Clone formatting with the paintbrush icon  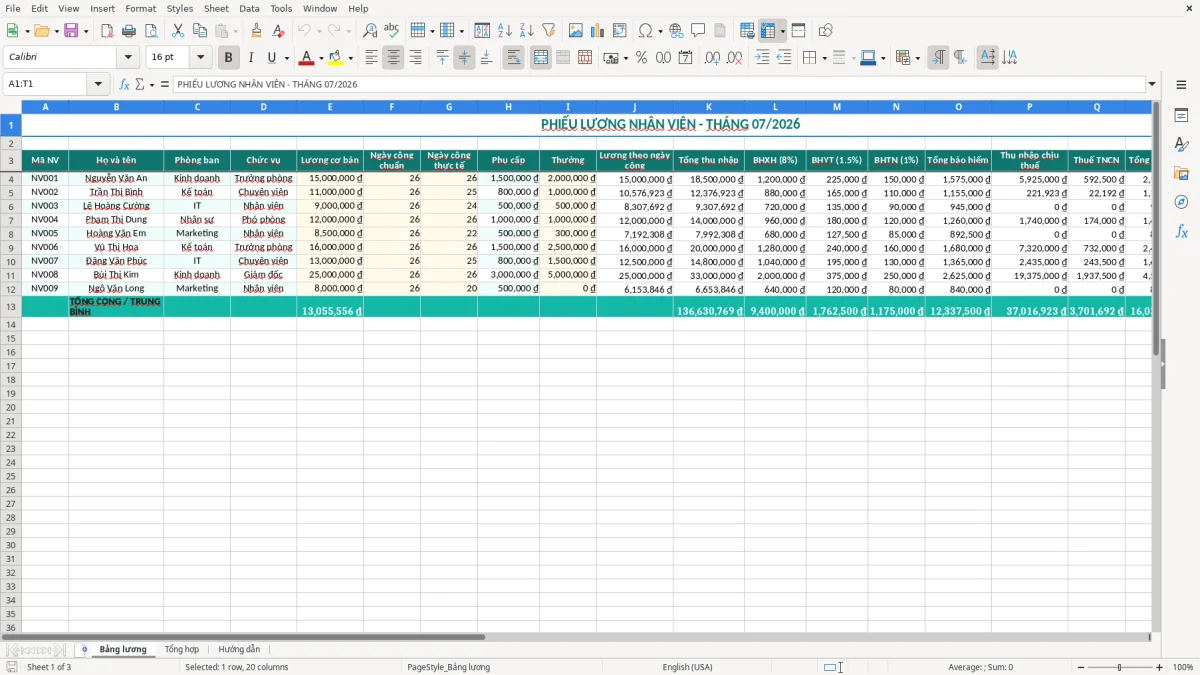tap(257, 31)
